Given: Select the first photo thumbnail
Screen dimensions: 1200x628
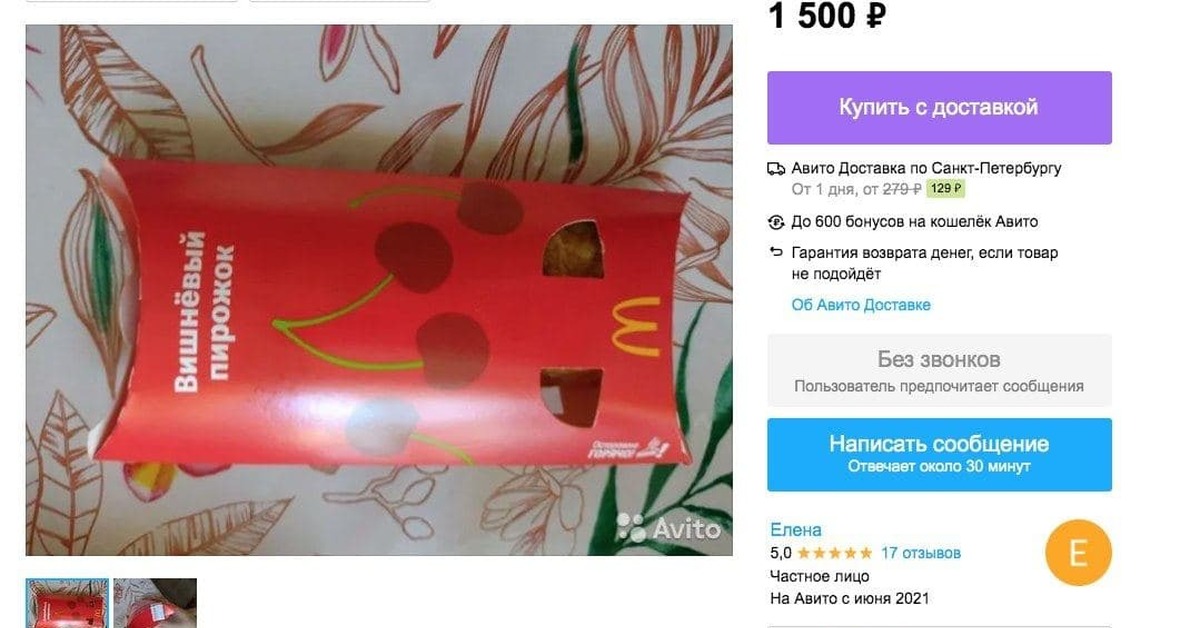Looking at the screenshot, I should tap(67, 603).
